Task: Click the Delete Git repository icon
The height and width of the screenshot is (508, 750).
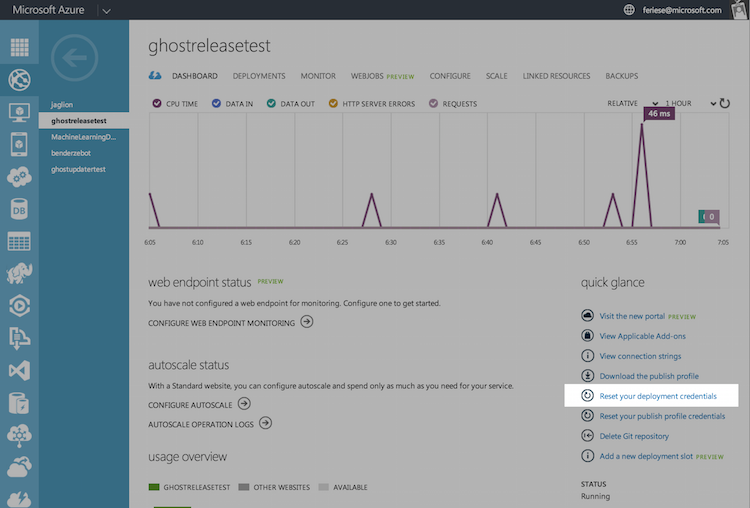Action: pyautogui.click(x=587, y=436)
